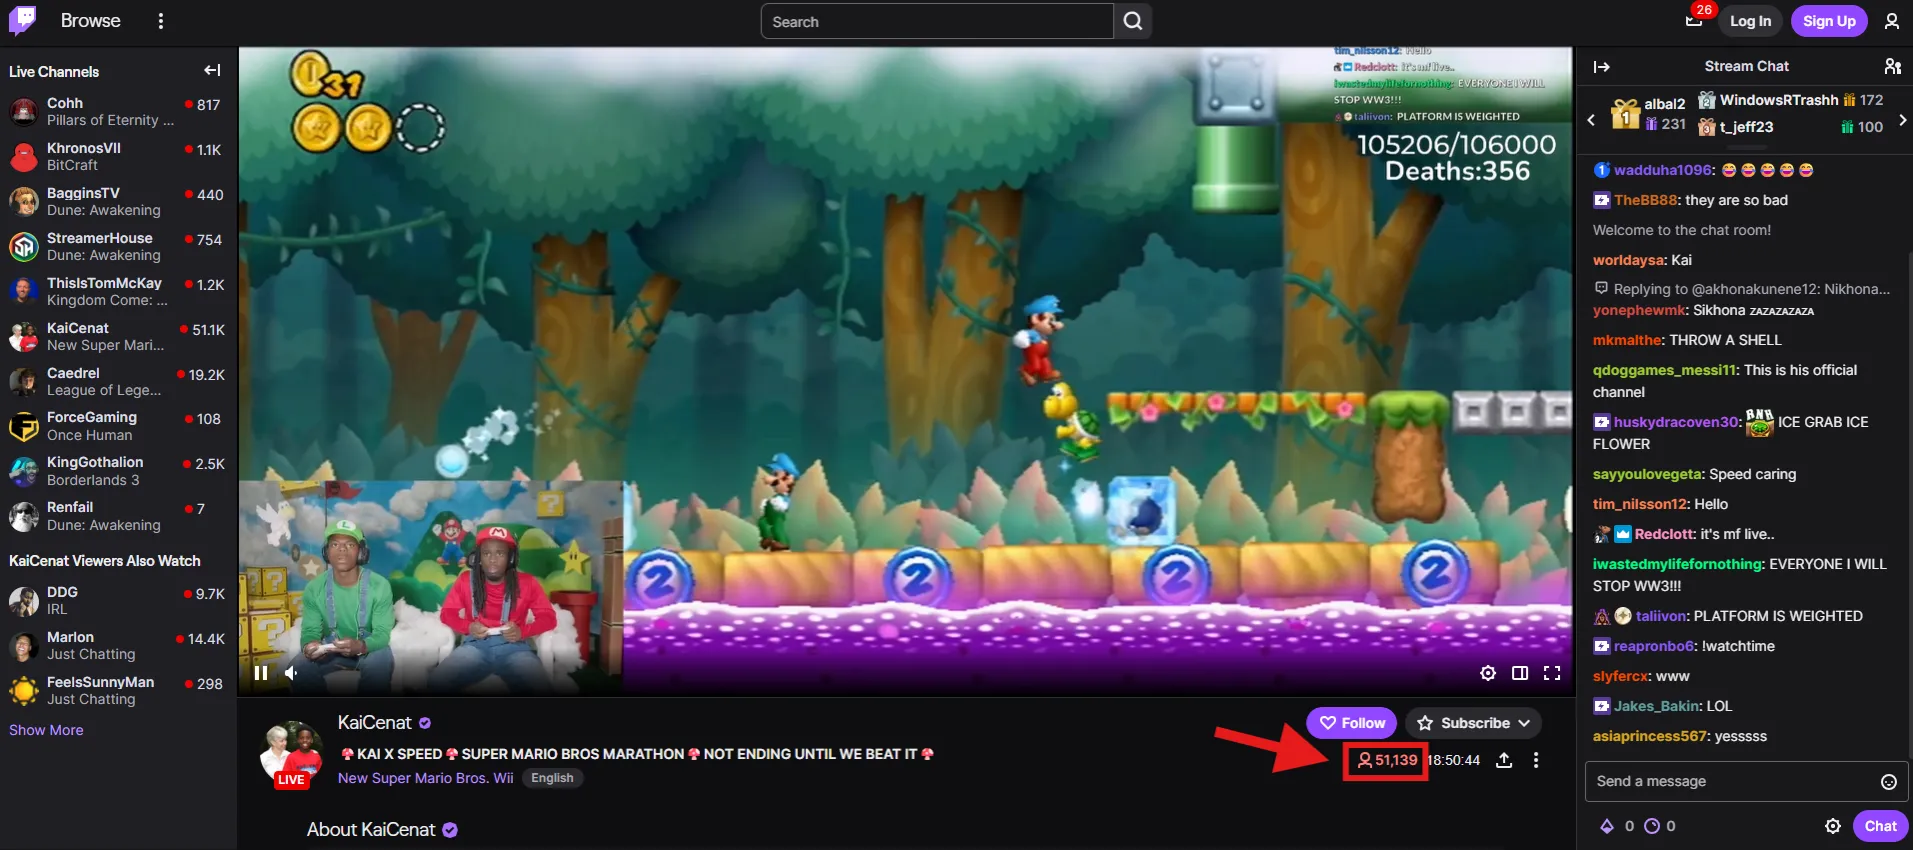Viewport: 1913px width, 850px height.
Task: Open BagginsTV channel in sidebar
Action: [x=118, y=201]
